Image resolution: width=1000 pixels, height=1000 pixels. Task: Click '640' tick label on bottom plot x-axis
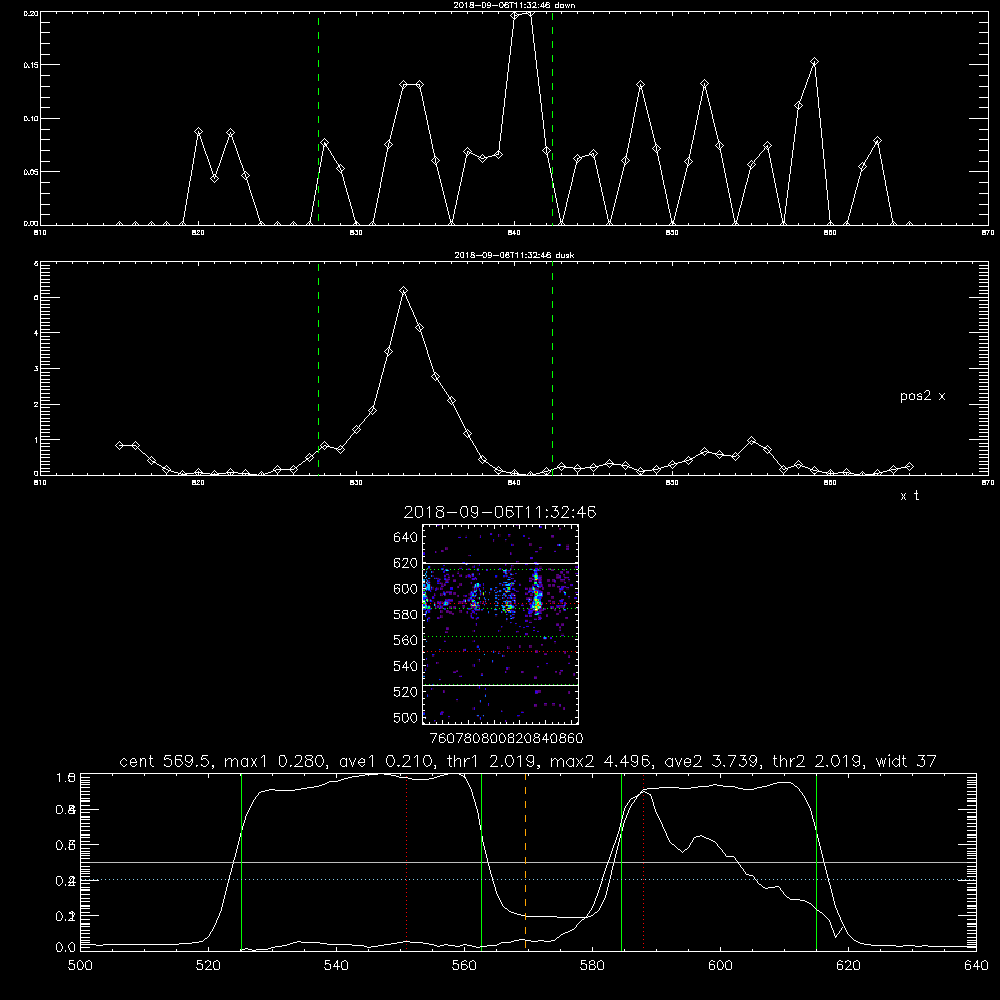pyautogui.click(x=976, y=966)
